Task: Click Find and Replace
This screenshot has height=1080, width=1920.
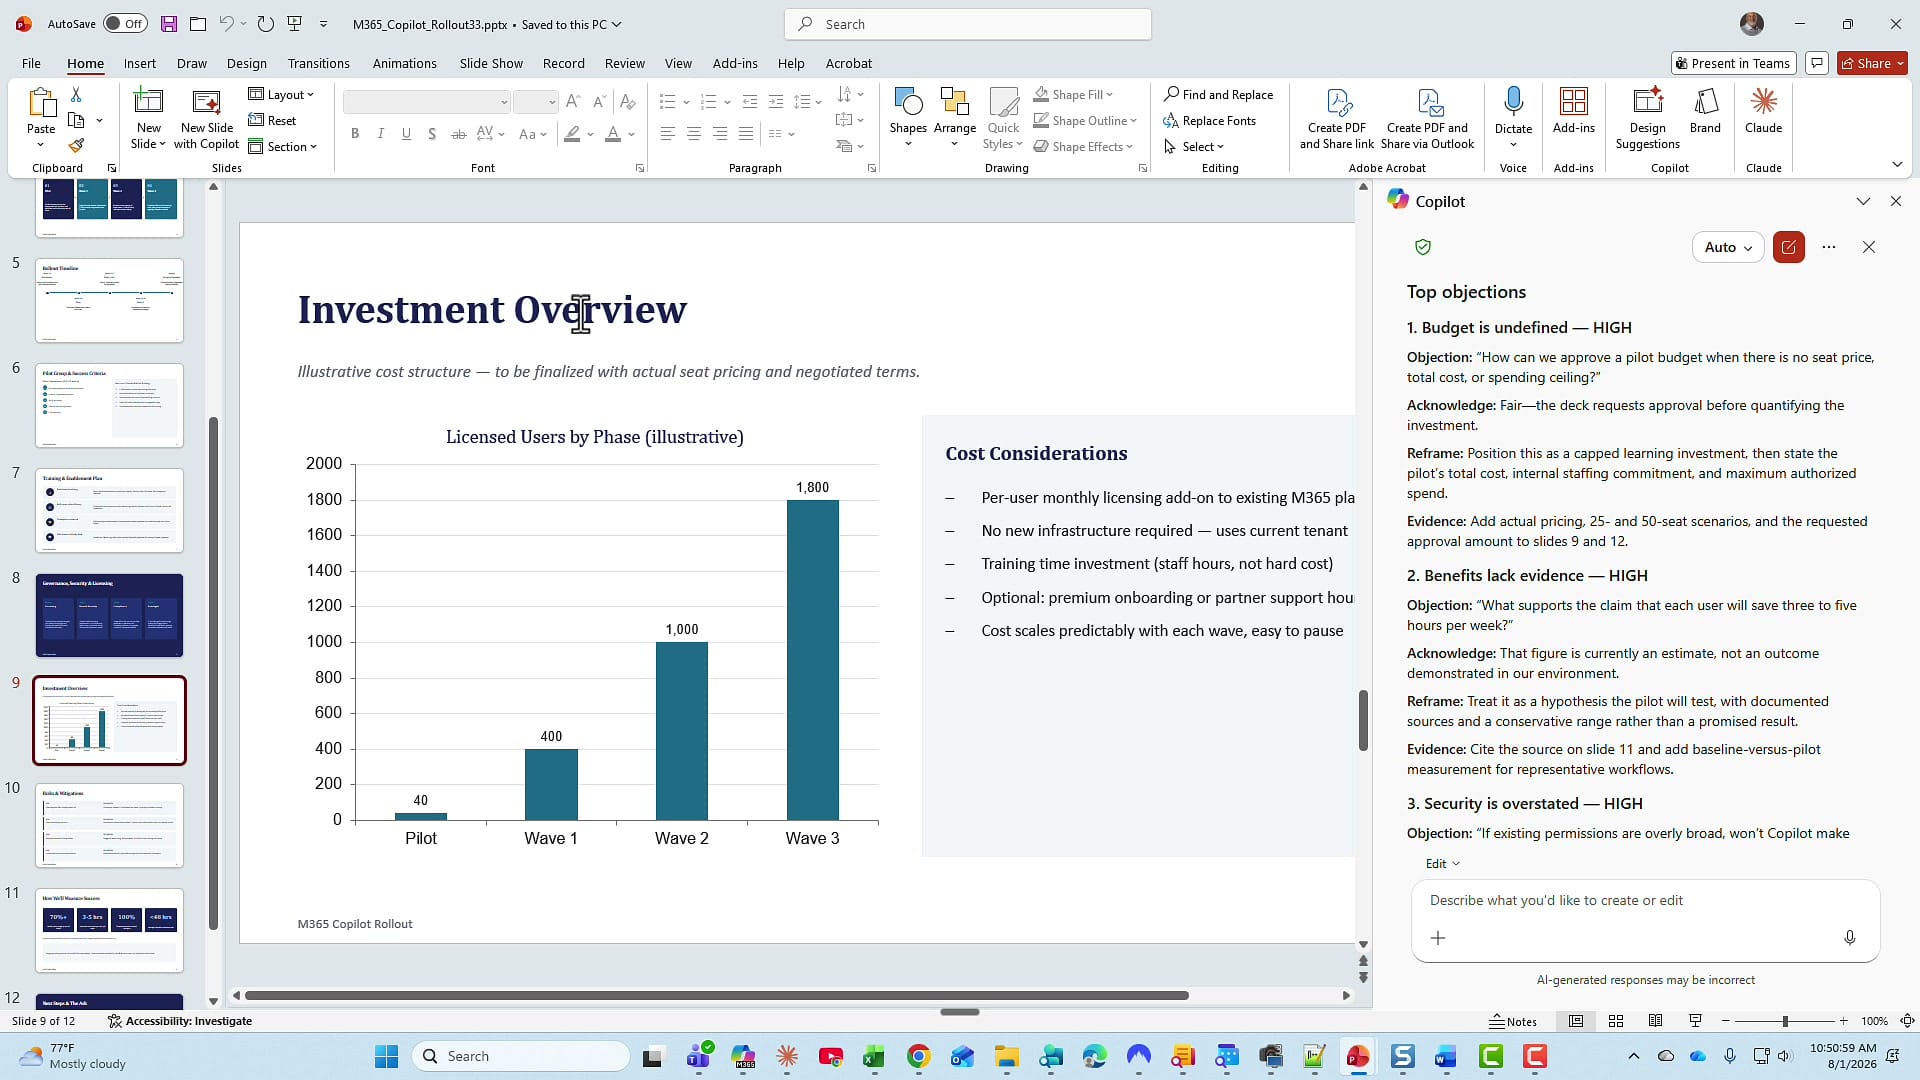Action: point(1218,94)
